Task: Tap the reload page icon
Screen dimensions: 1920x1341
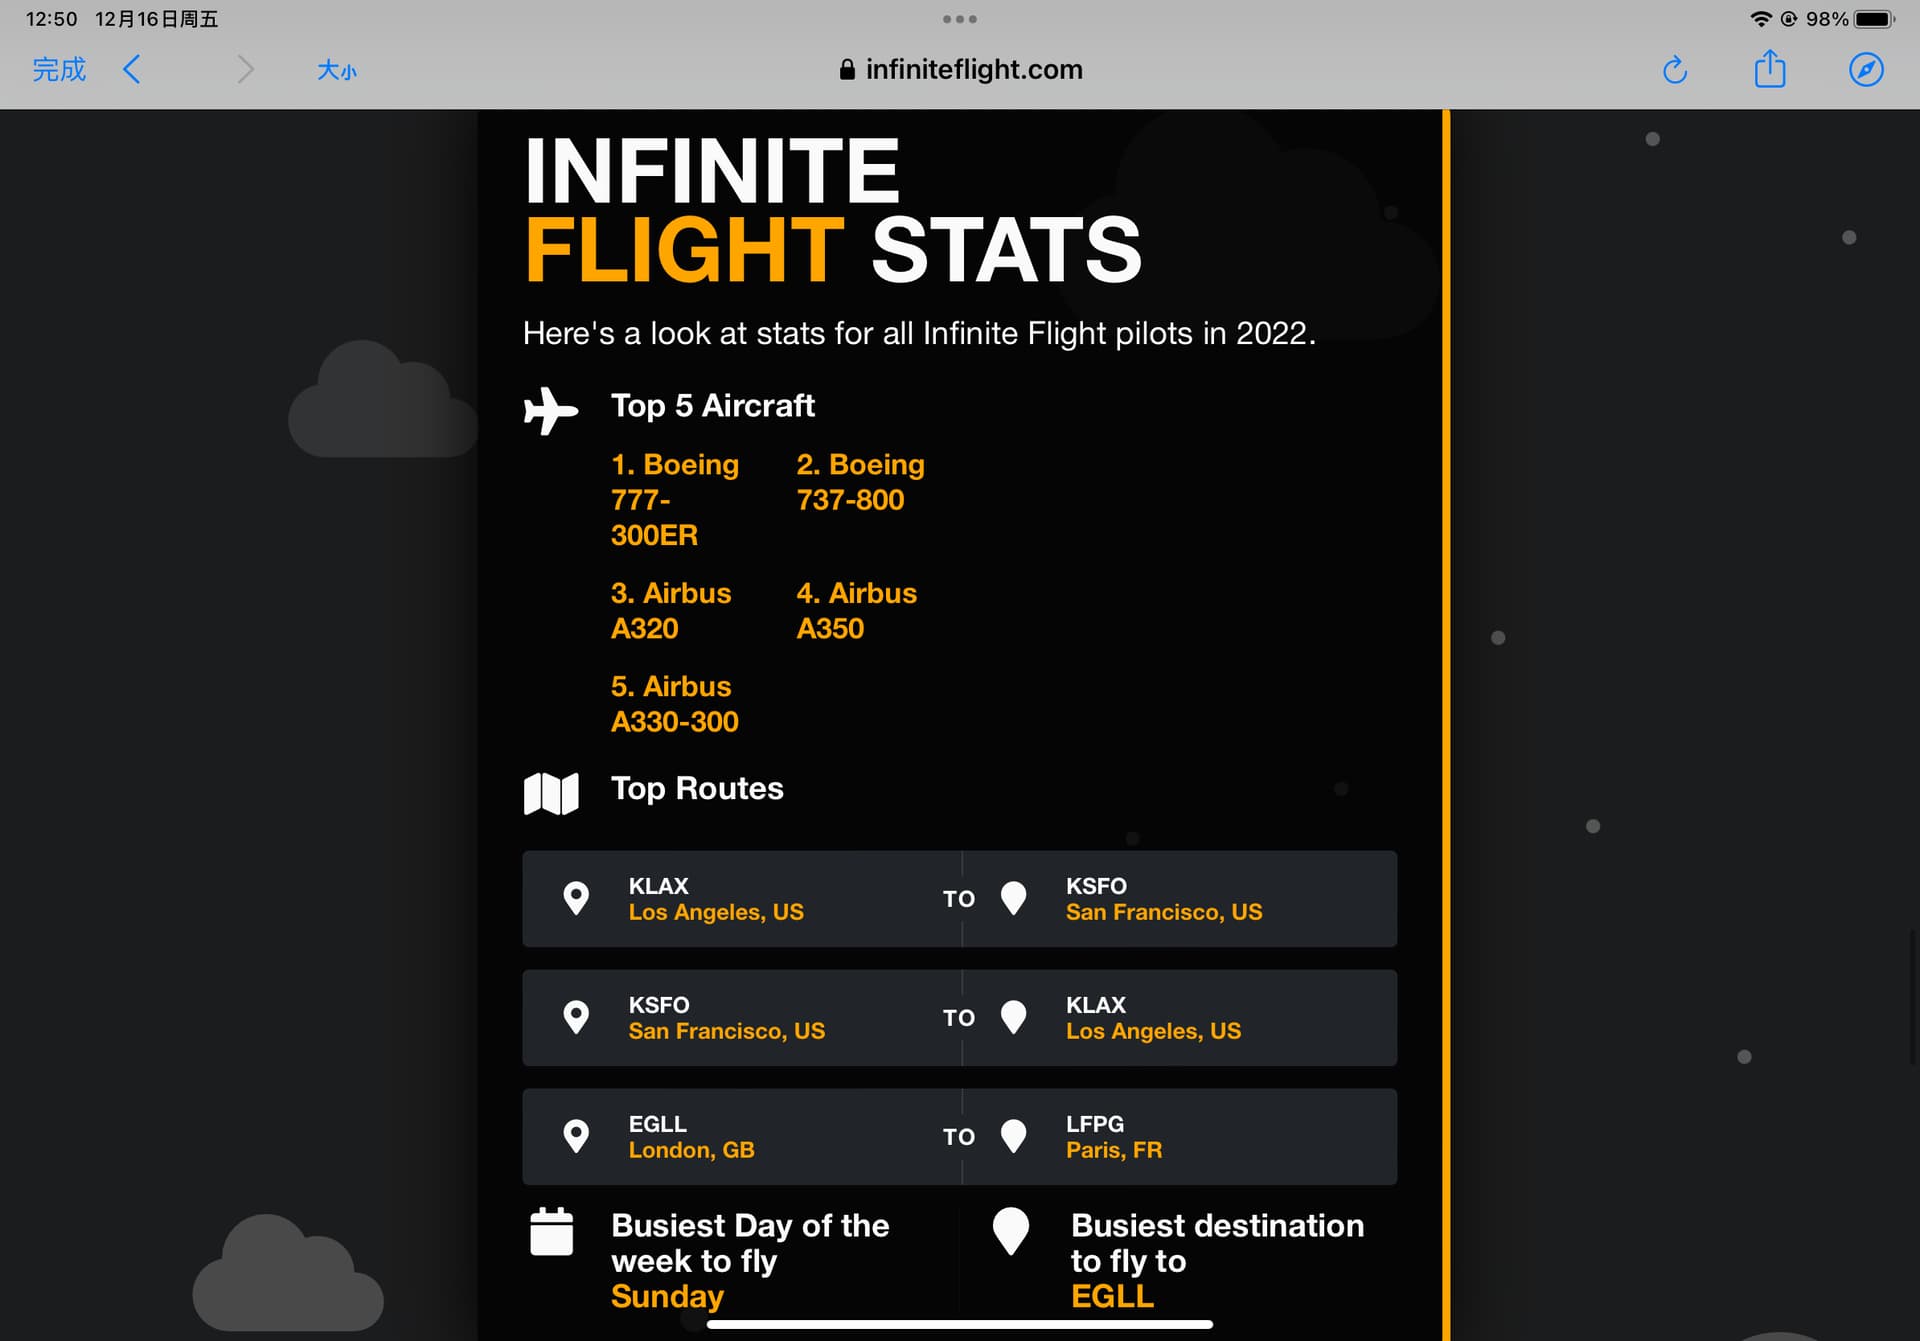Action: point(1675,70)
